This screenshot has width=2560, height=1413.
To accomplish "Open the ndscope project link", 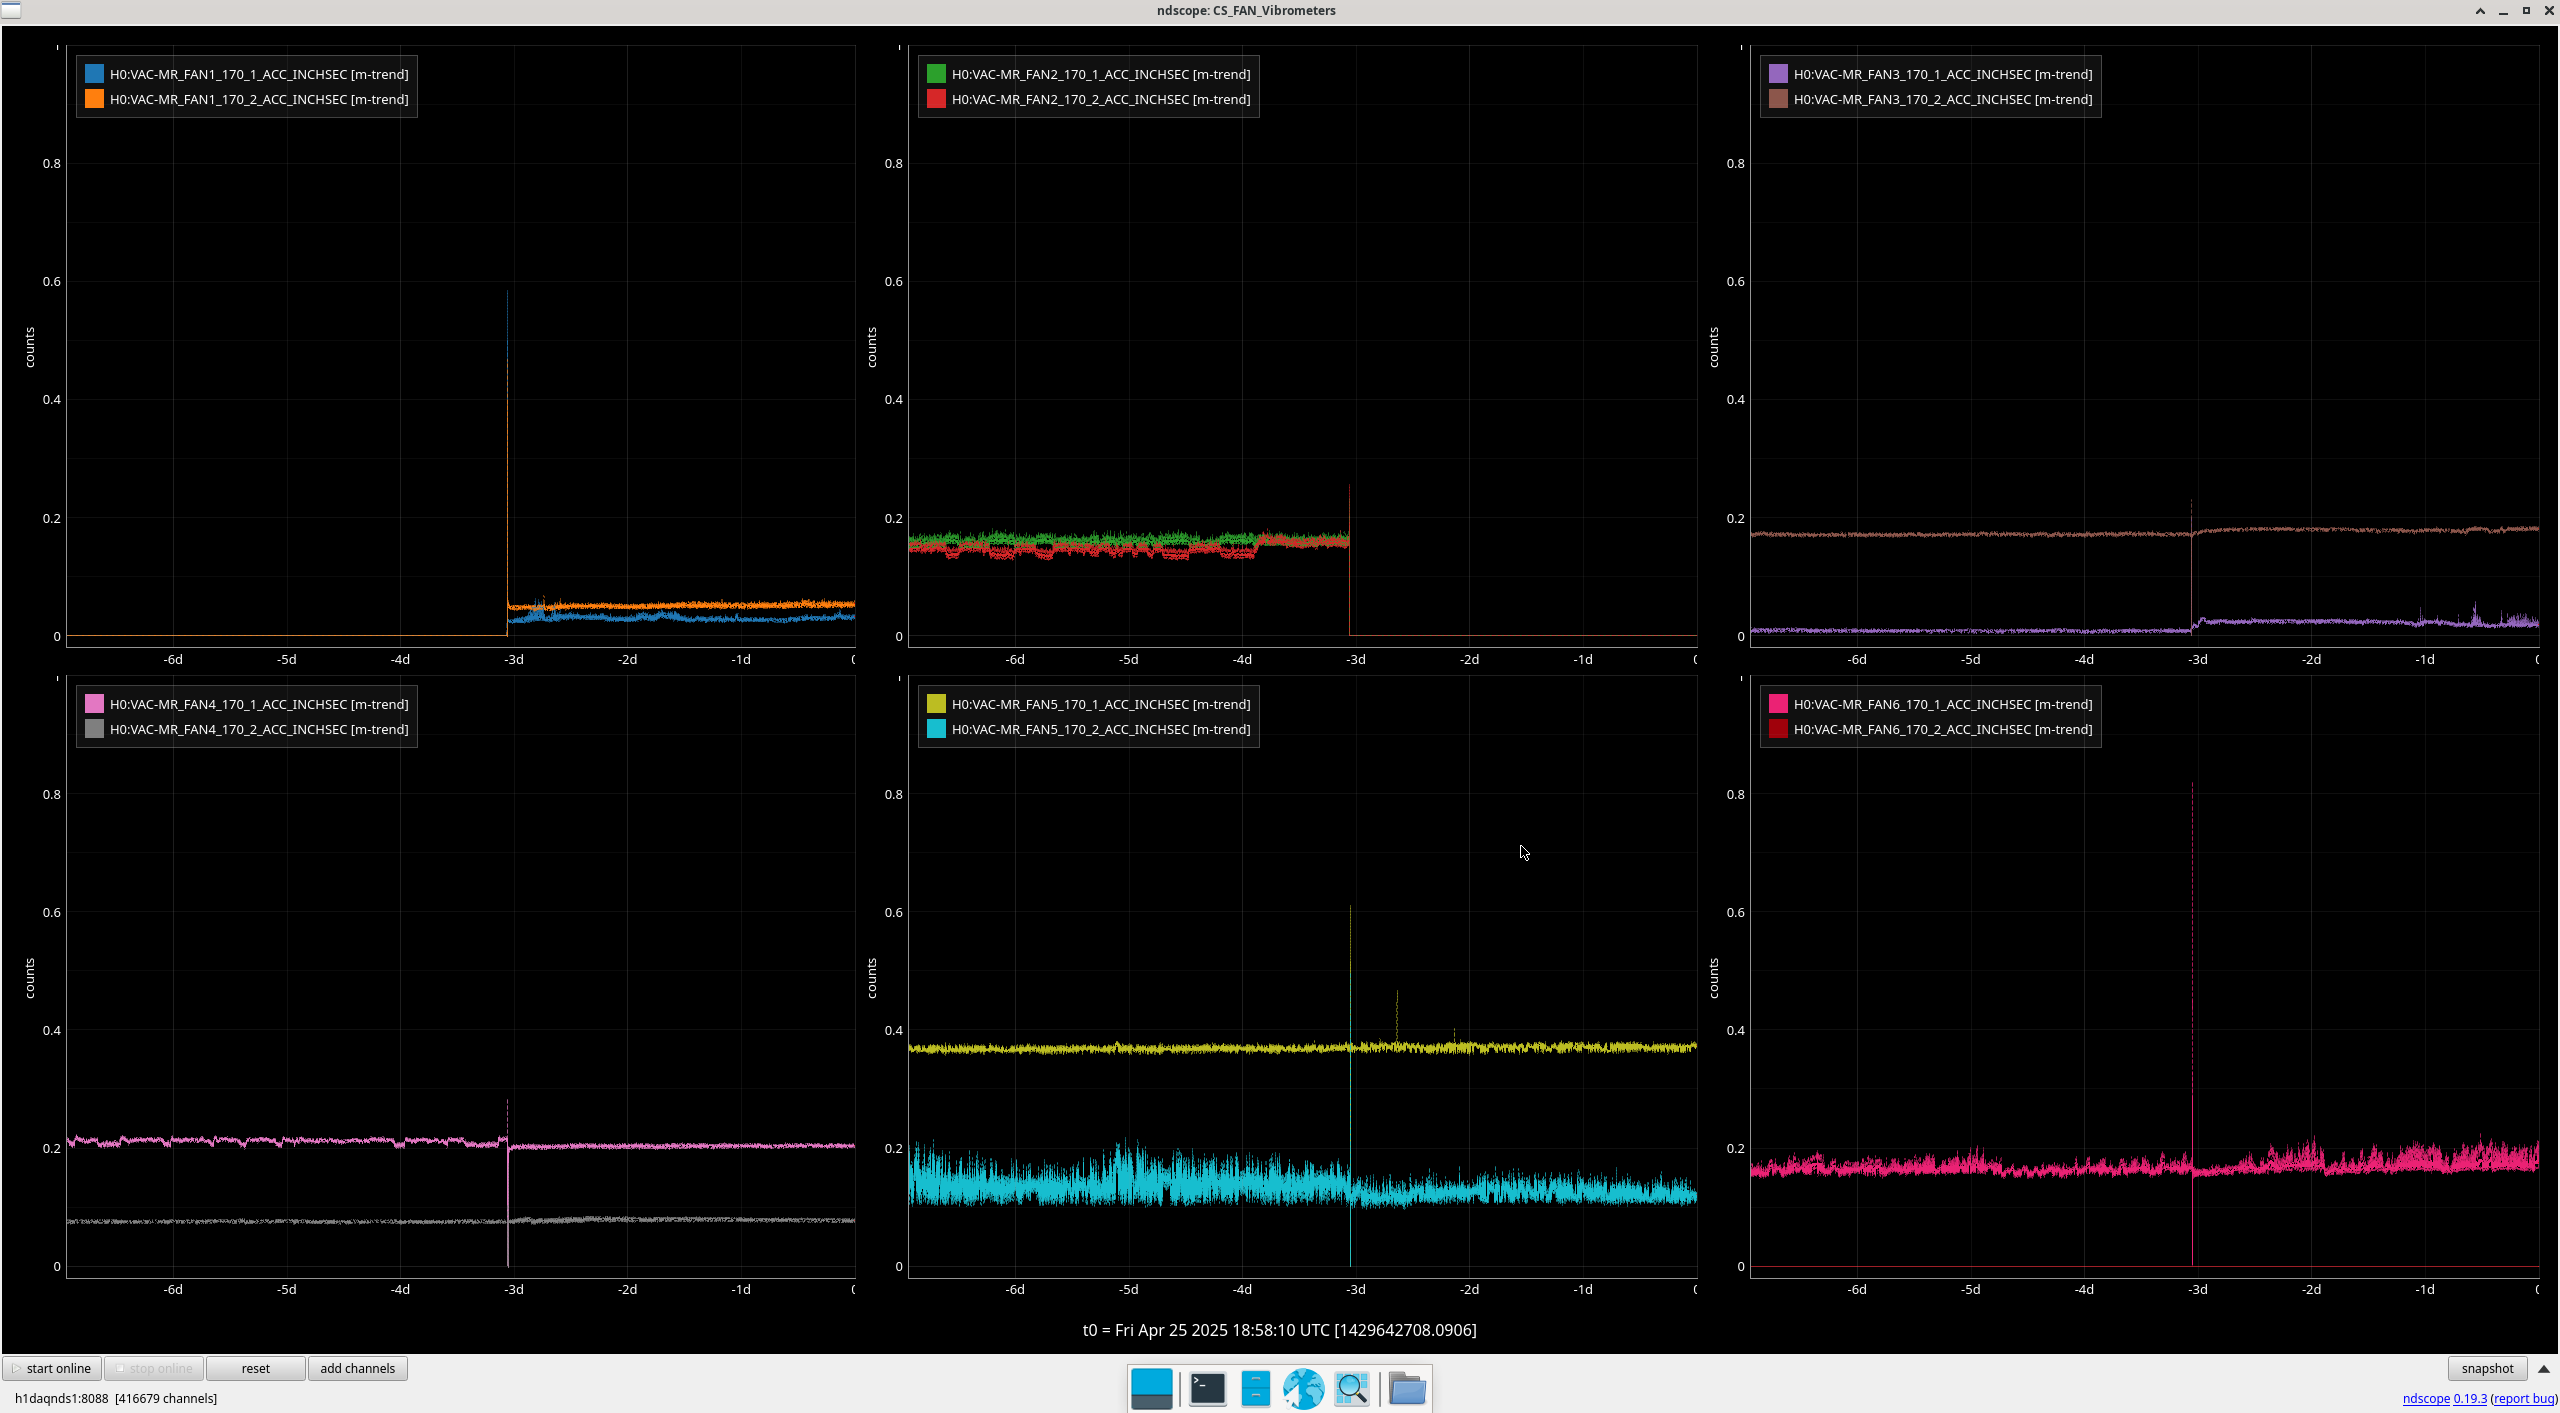I will pyautogui.click(x=2426, y=1398).
